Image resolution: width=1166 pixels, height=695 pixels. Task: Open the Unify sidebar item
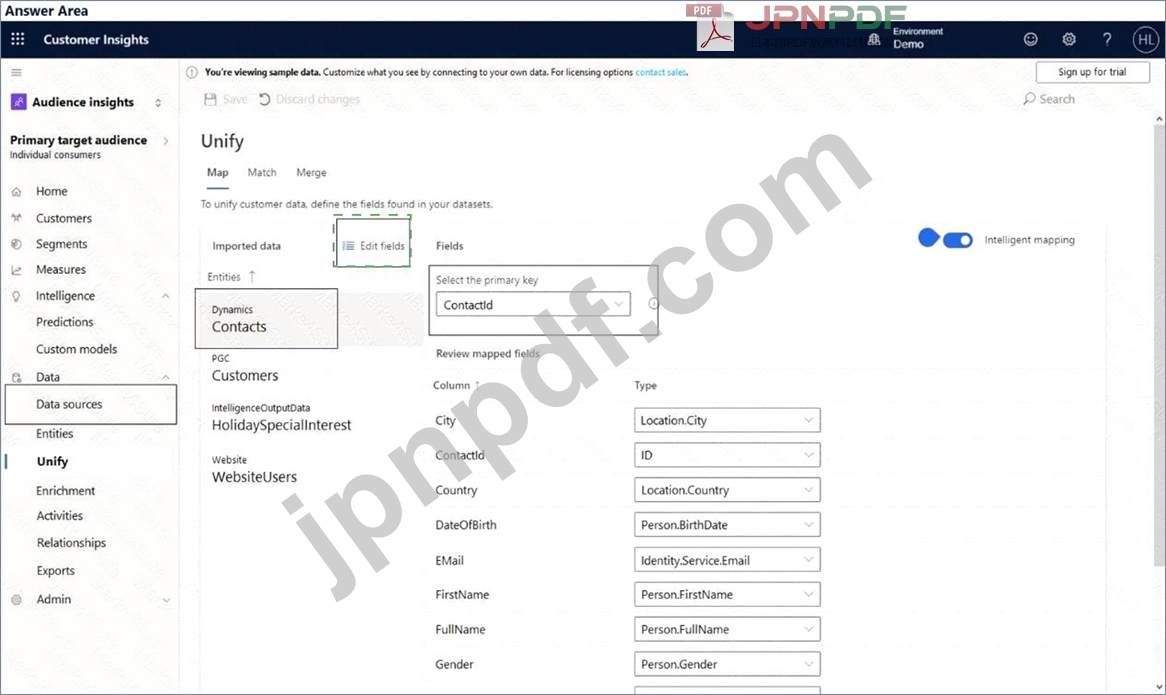point(52,461)
